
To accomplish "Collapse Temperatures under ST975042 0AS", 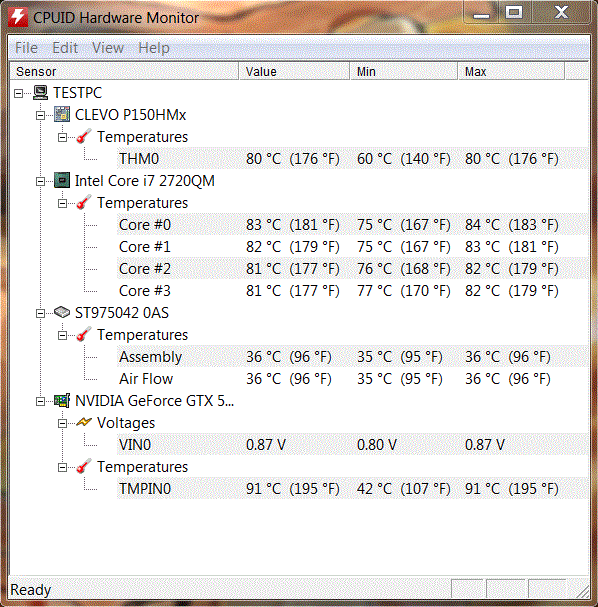I will click(62, 335).
